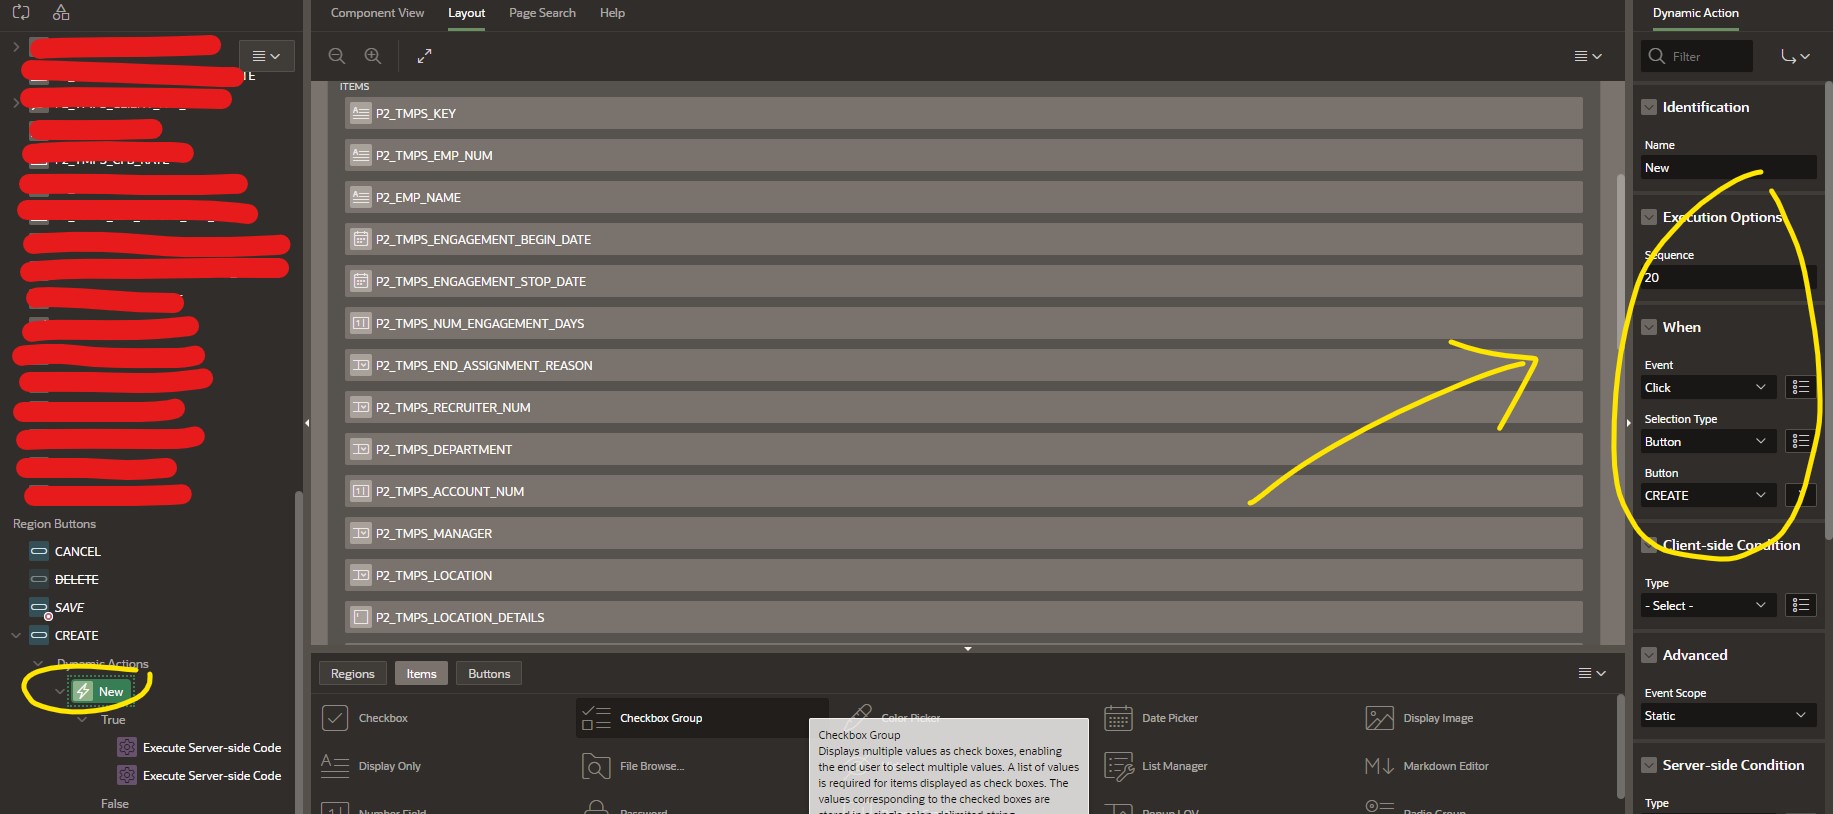This screenshot has height=814, width=1833.
Task: Open the Help tab
Action: coord(612,13)
